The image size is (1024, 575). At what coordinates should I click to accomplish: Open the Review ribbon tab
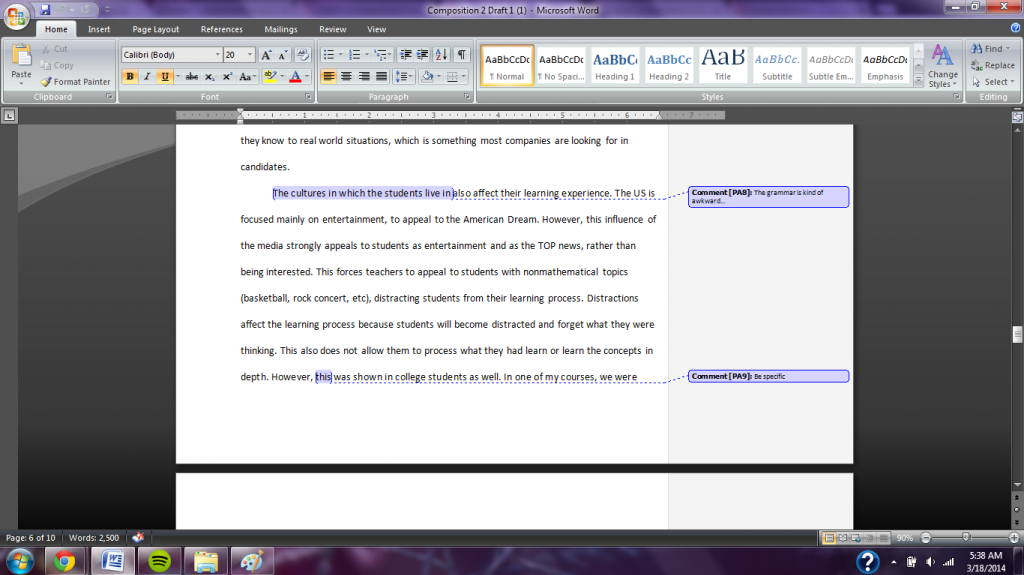(332, 30)
